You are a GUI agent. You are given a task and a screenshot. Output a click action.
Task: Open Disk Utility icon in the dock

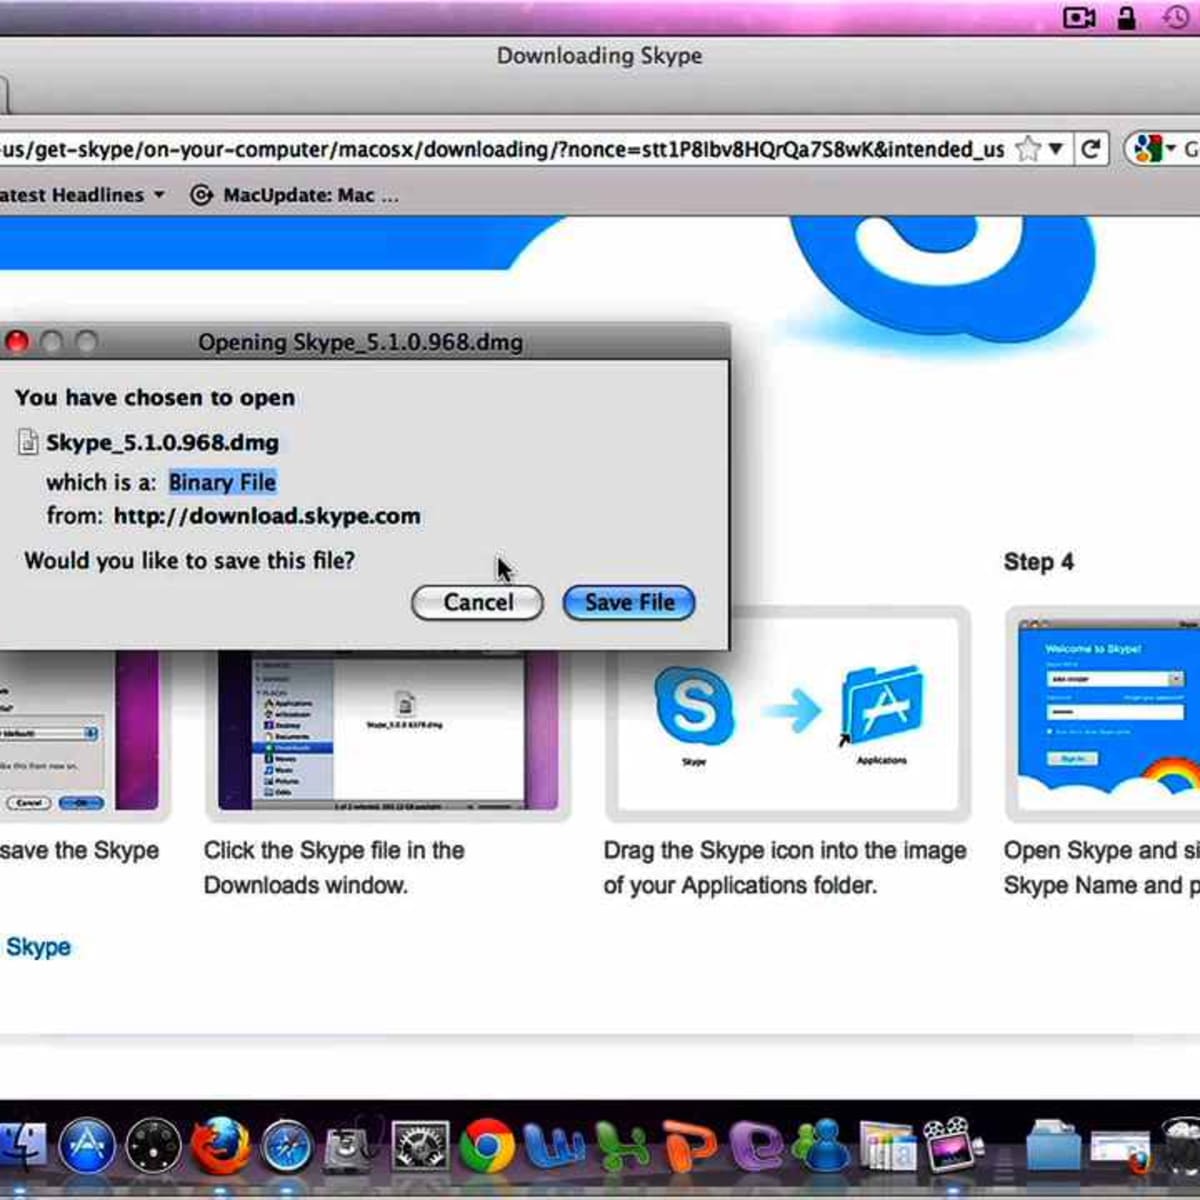point(351,1146)
